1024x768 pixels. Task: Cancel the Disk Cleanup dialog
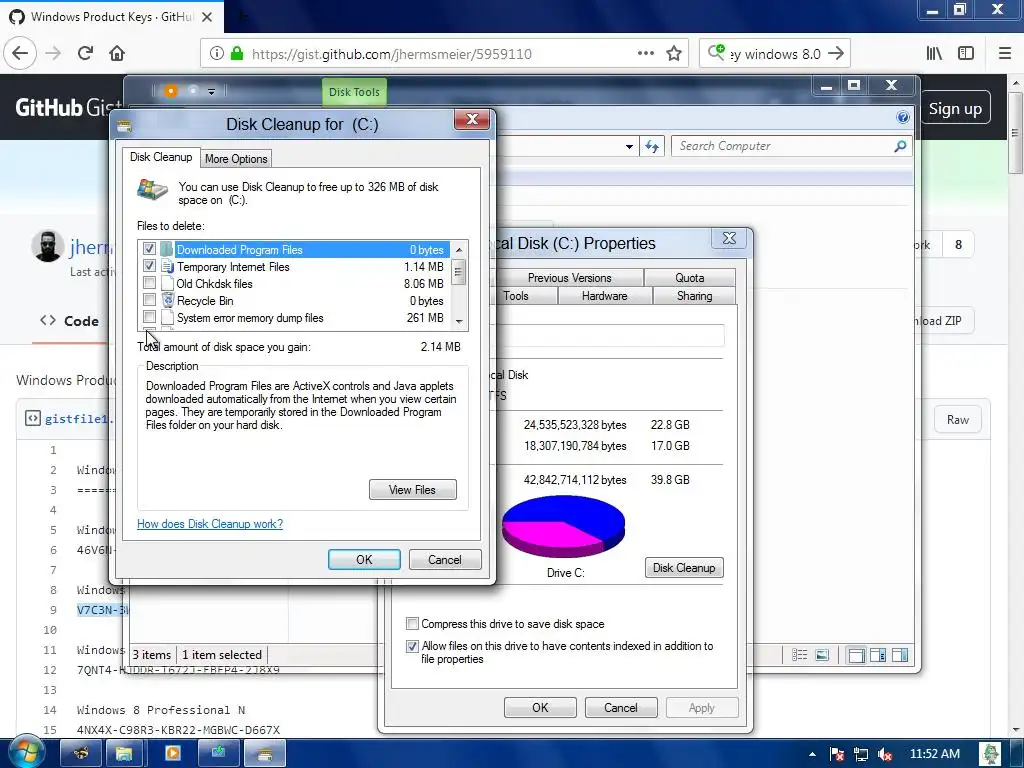tap(445, 560)
